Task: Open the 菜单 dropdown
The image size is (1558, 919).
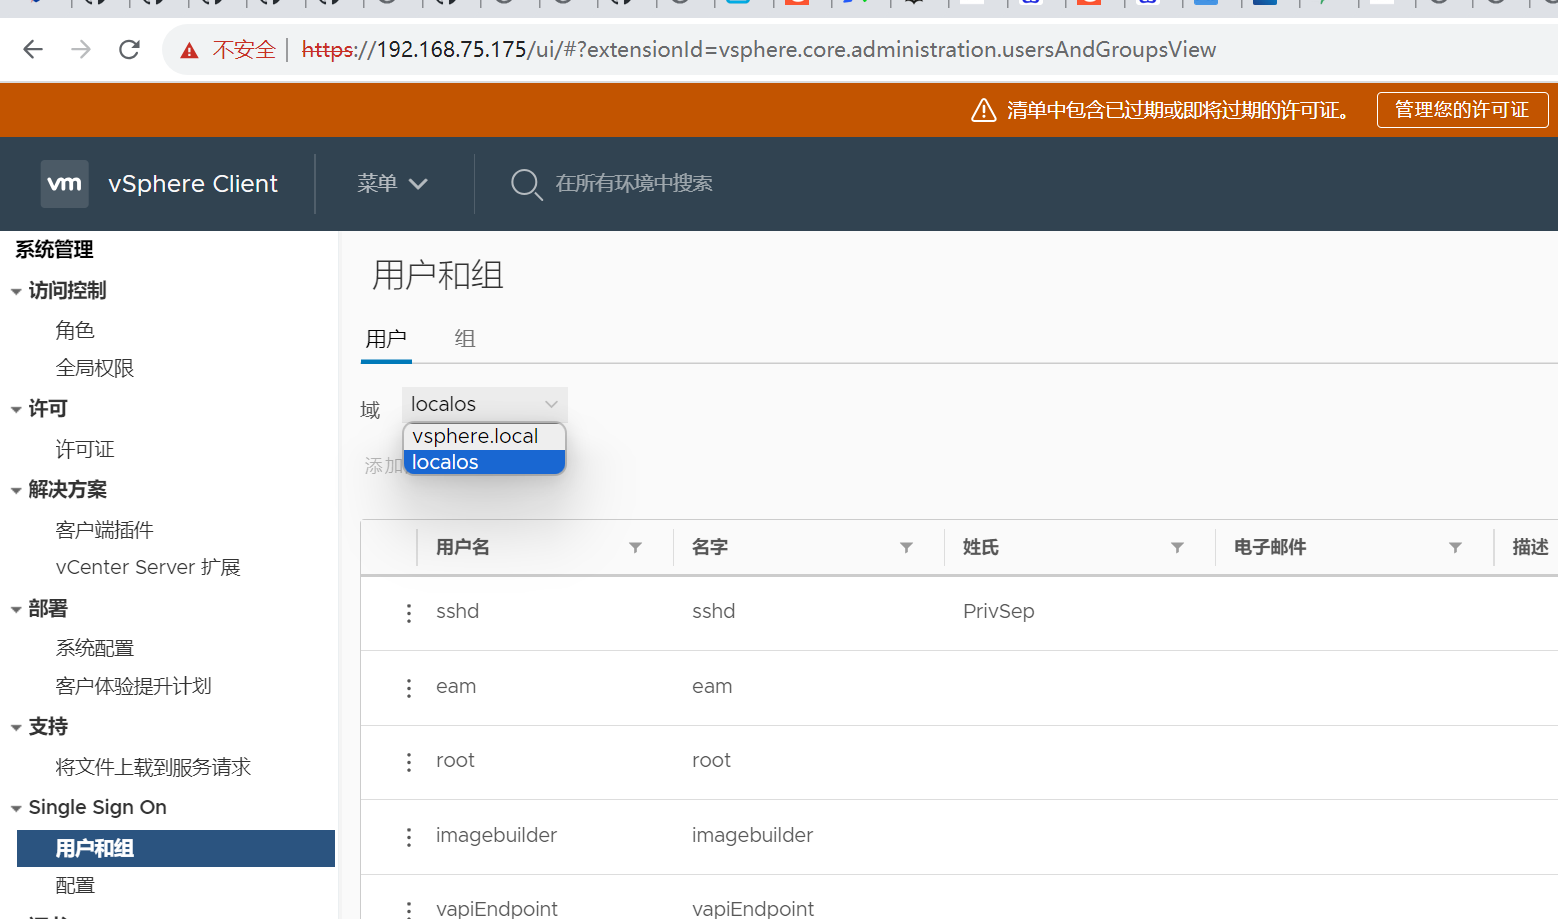Action: [x=392, y=184]
